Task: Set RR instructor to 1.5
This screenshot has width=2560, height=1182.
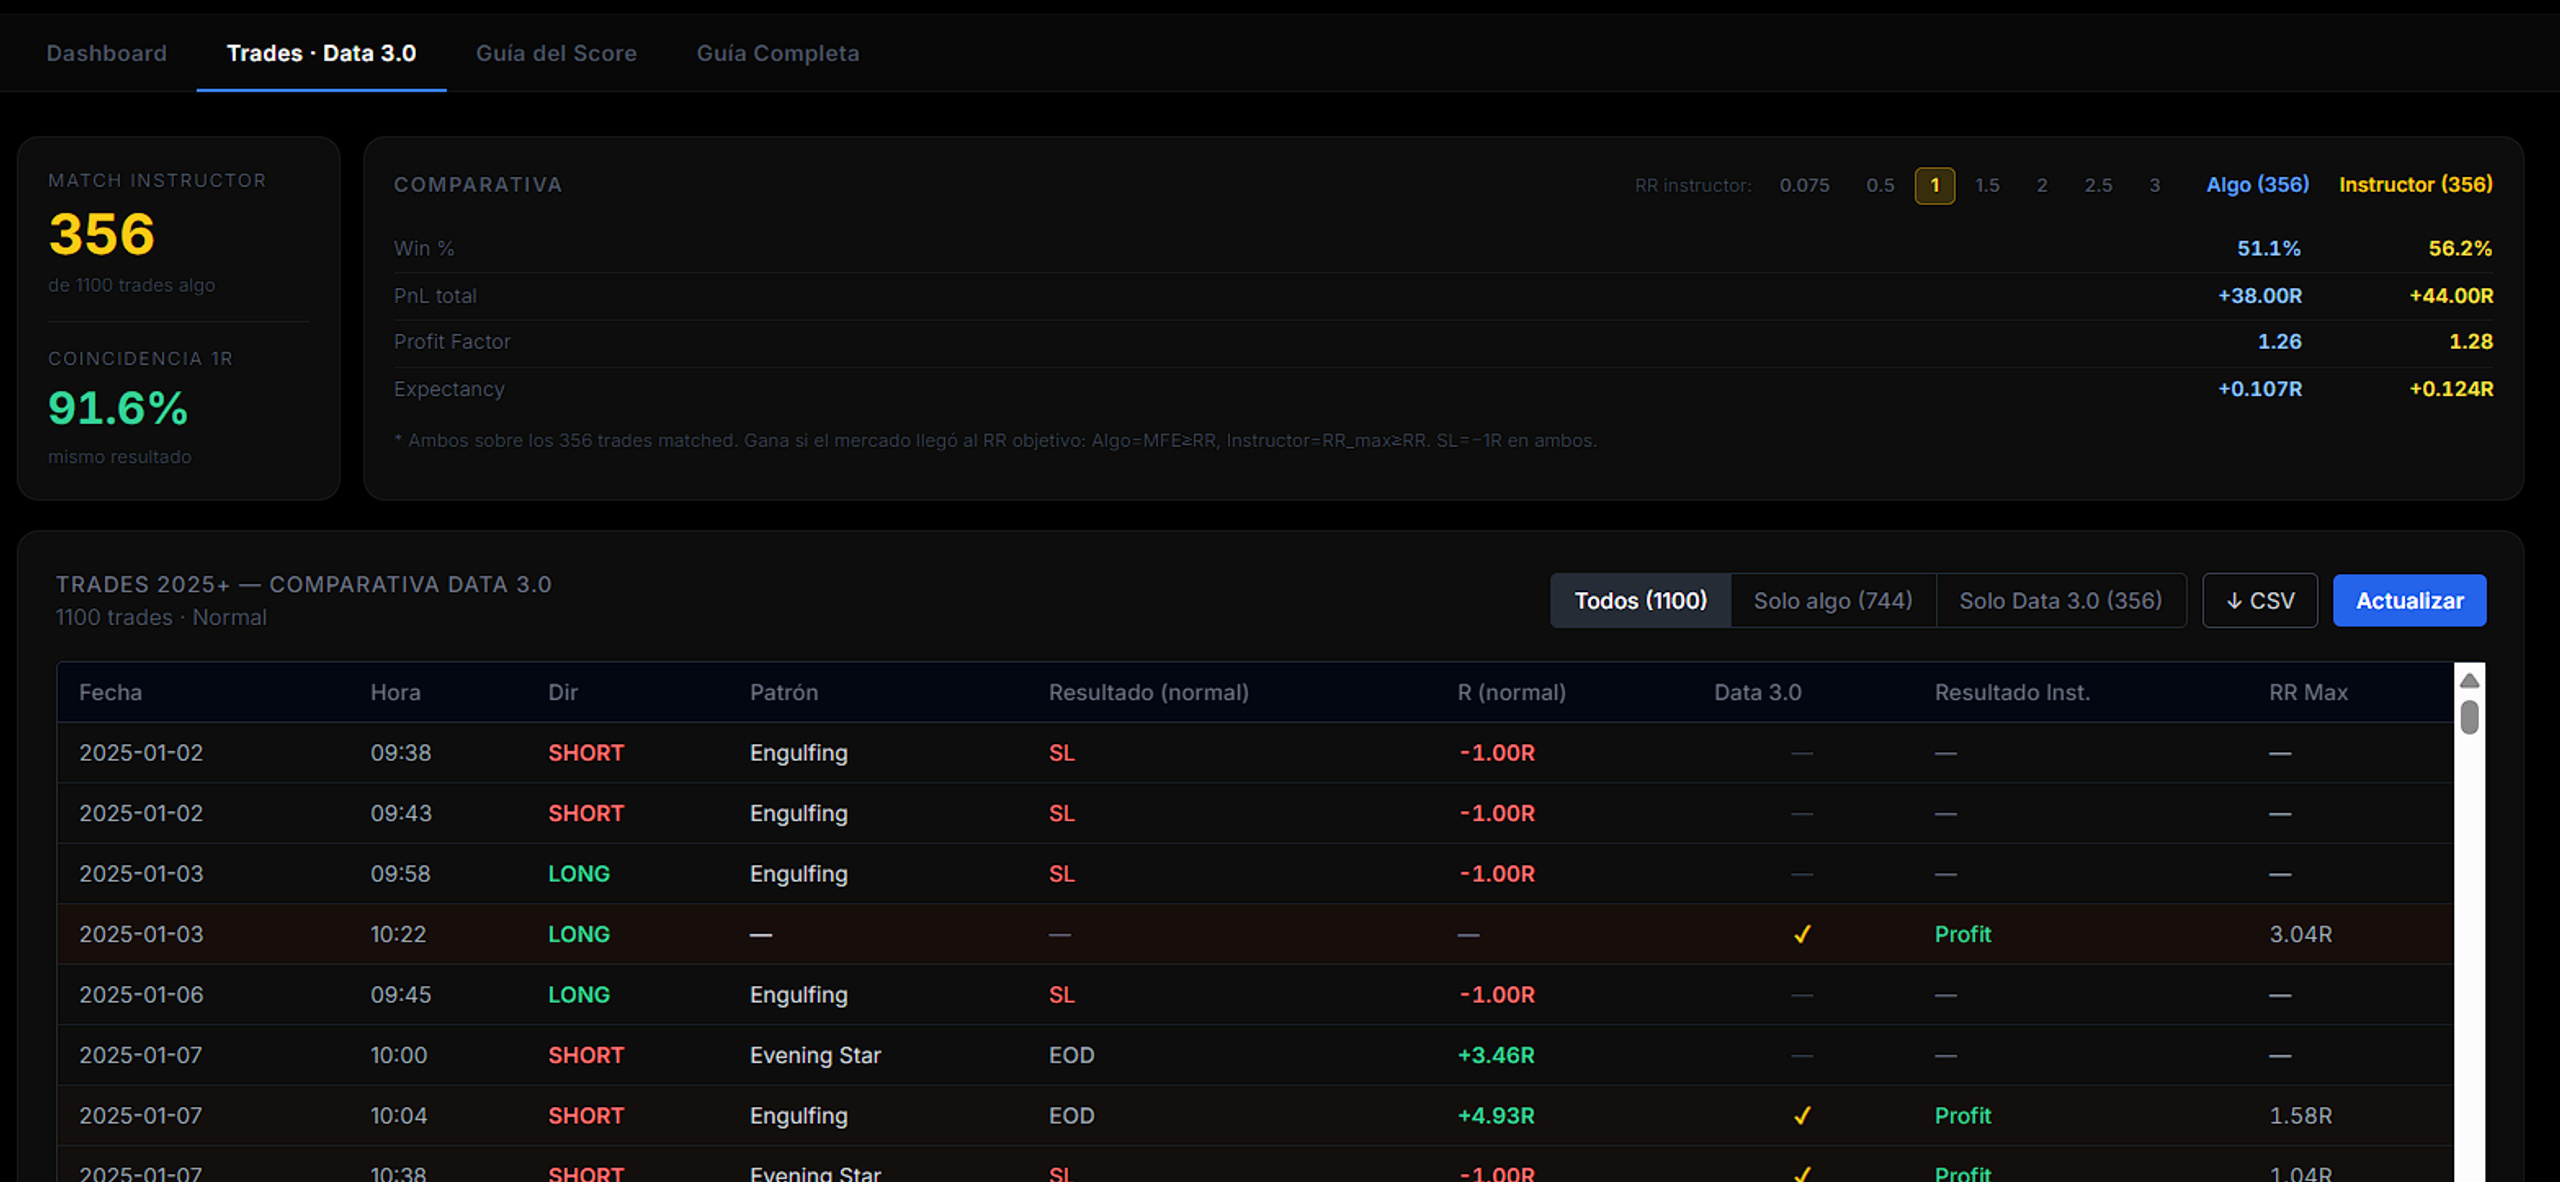Action: coord(1987,185)
